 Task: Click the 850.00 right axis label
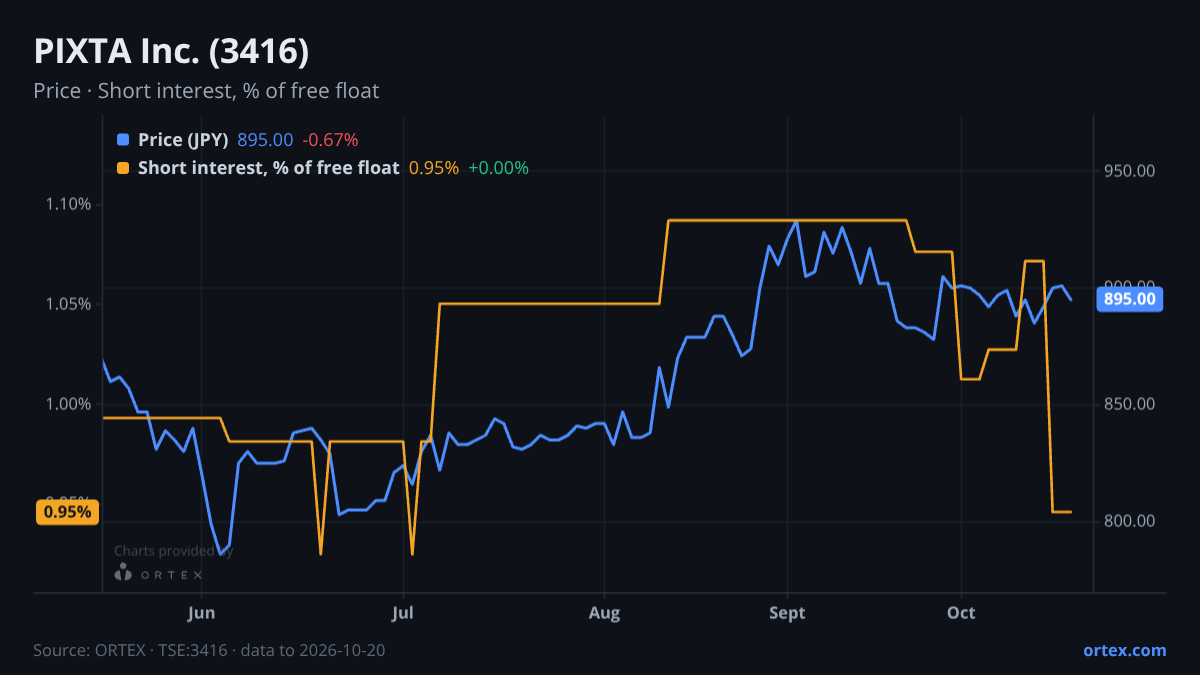pyautogui.click(x=1130, y=404)
